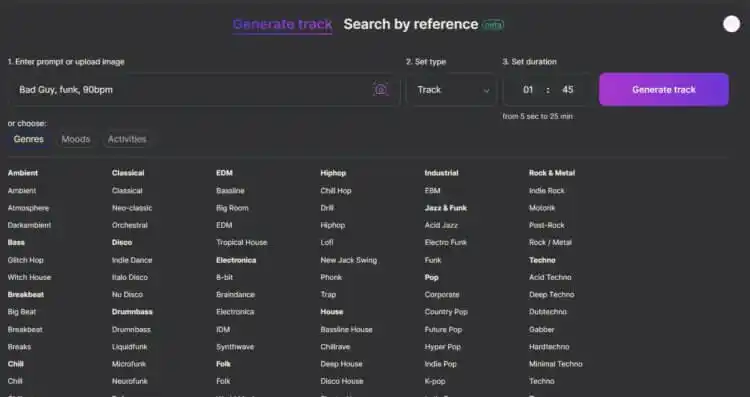
Task: Select the Nu Disco genre
Action: pos(127,295)
